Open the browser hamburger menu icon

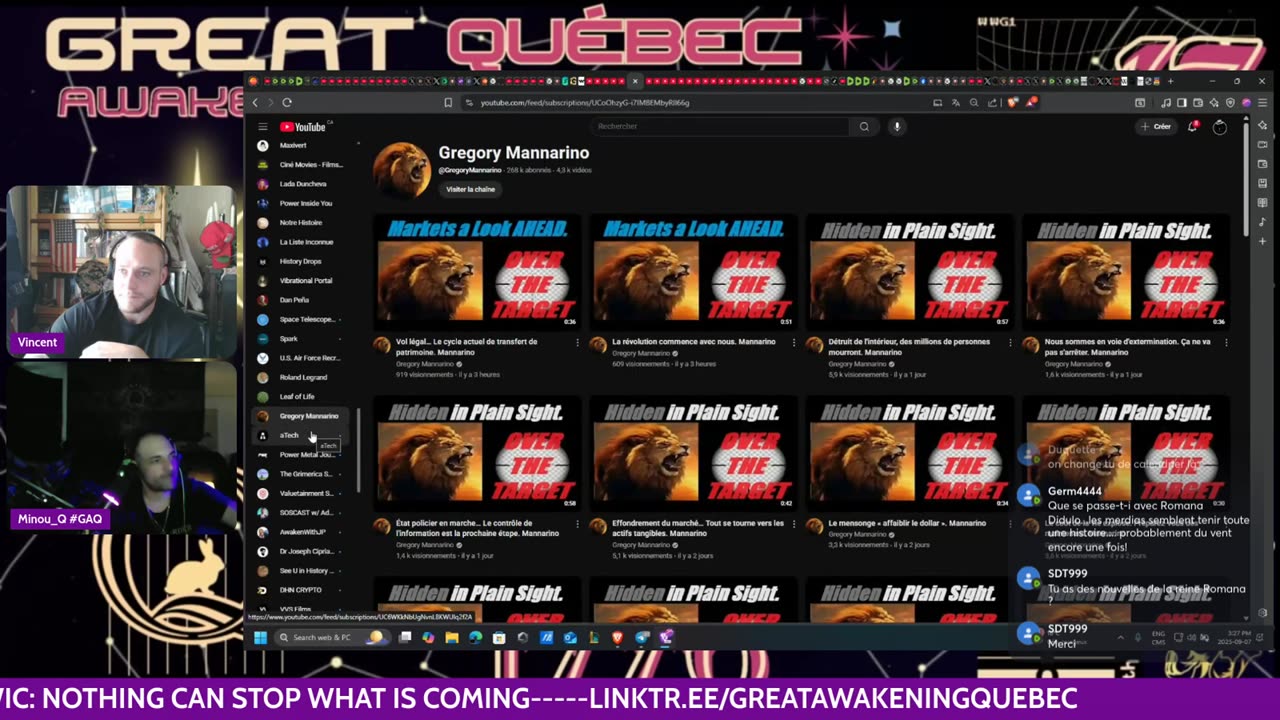[x=1262, y=102]
